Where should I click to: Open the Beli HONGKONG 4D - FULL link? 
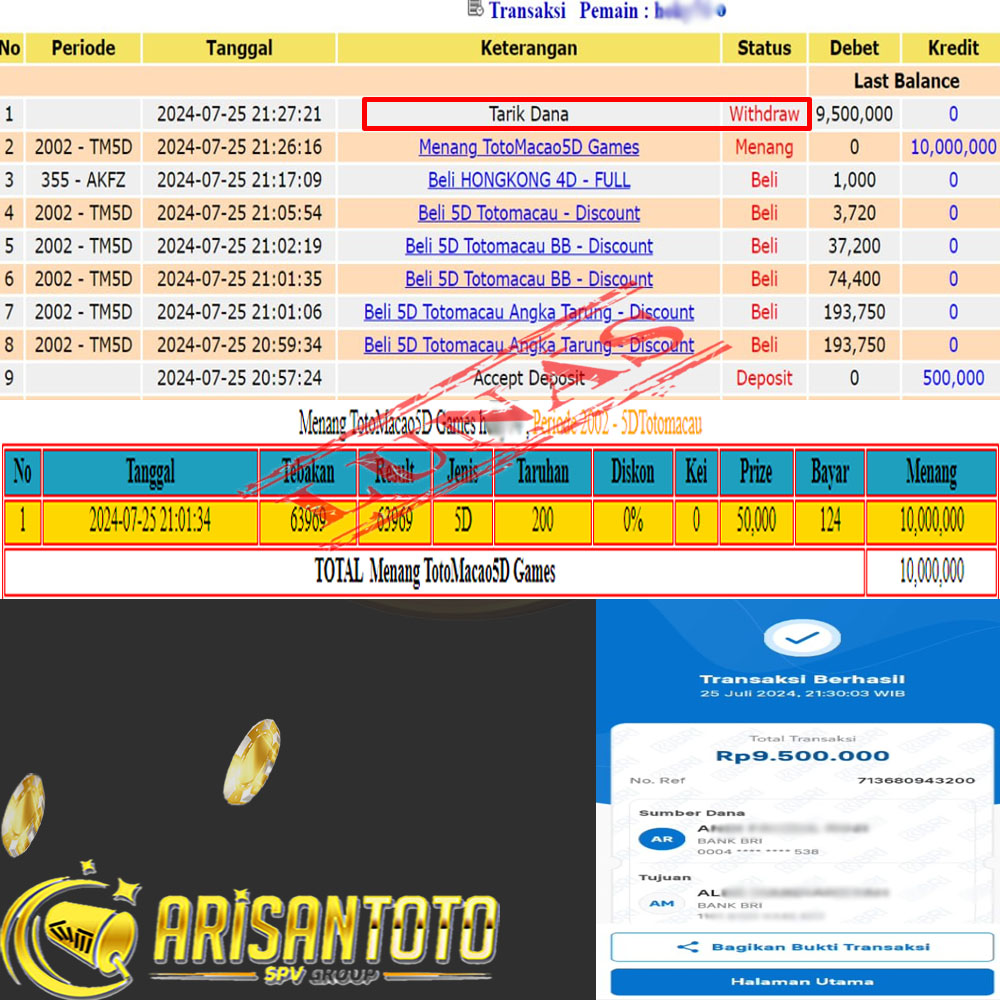click(x=529, y=180)
